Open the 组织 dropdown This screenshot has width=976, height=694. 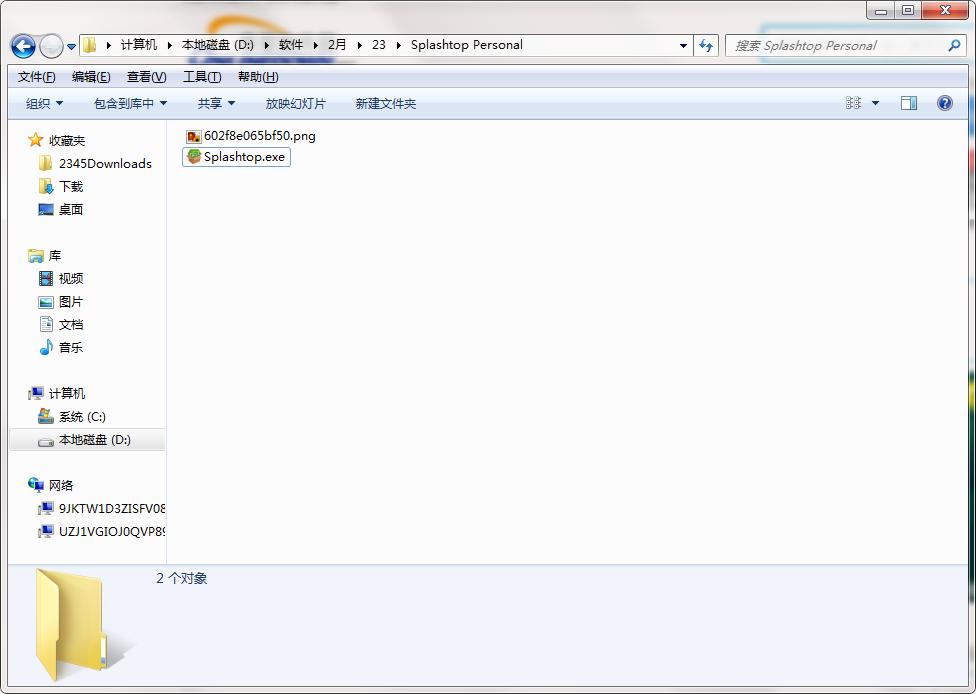pos(44,103)
